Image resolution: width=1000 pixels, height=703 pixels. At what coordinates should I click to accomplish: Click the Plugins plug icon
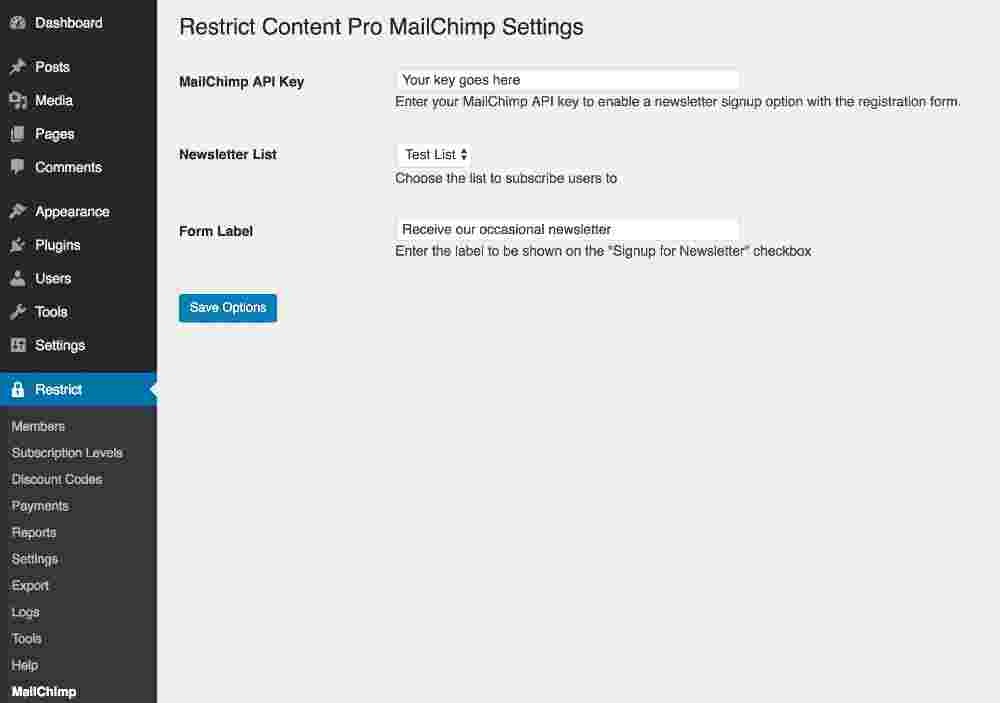click(x=18, y=245)
